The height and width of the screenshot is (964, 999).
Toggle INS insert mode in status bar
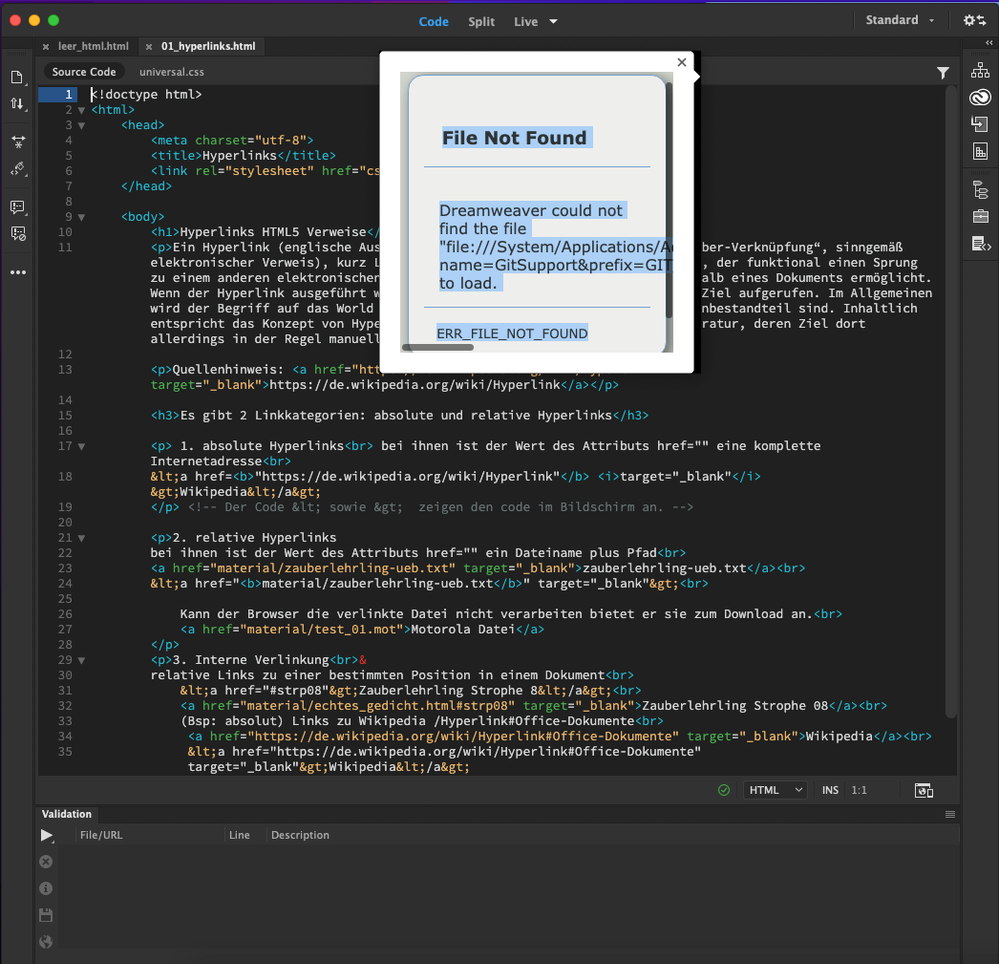(830, 790)
